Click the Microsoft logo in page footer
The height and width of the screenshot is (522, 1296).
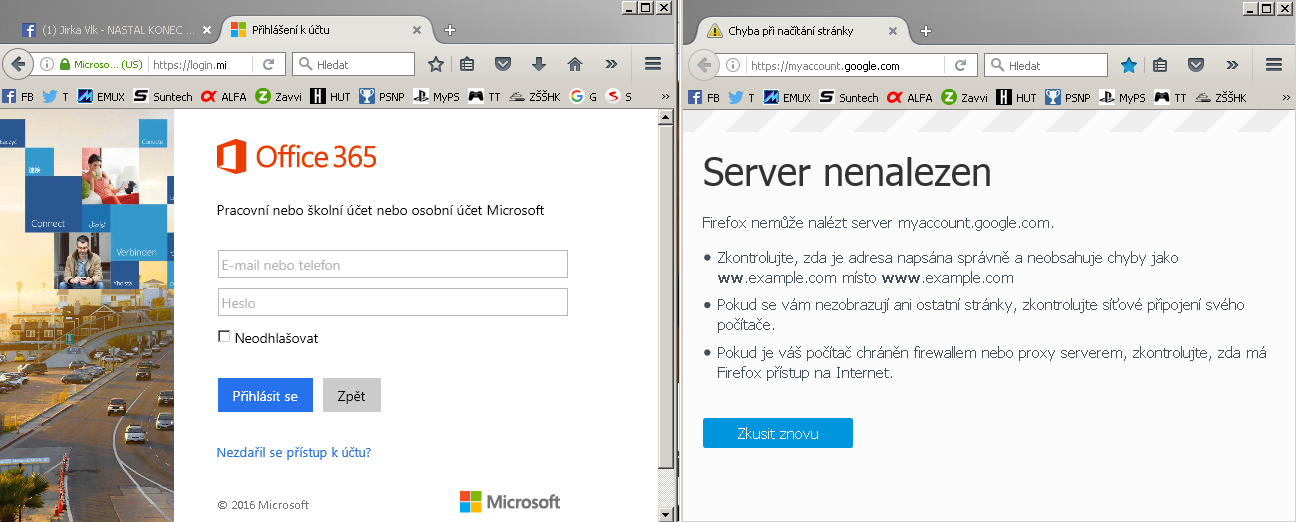510,502
